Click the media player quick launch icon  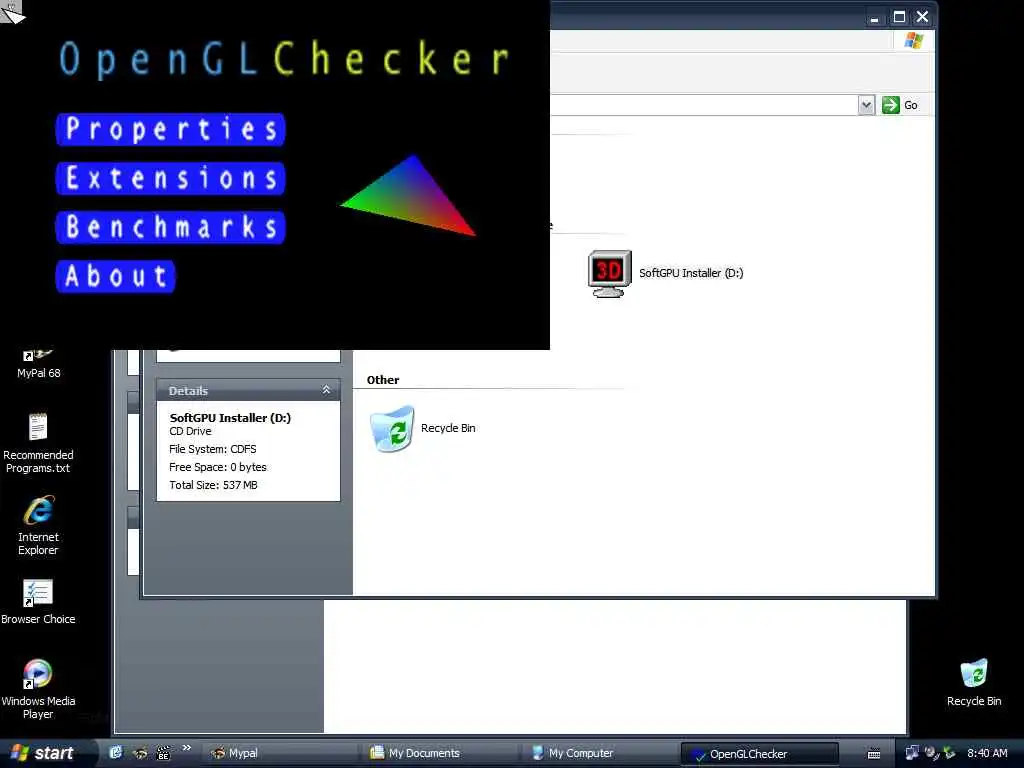(163, 753)
